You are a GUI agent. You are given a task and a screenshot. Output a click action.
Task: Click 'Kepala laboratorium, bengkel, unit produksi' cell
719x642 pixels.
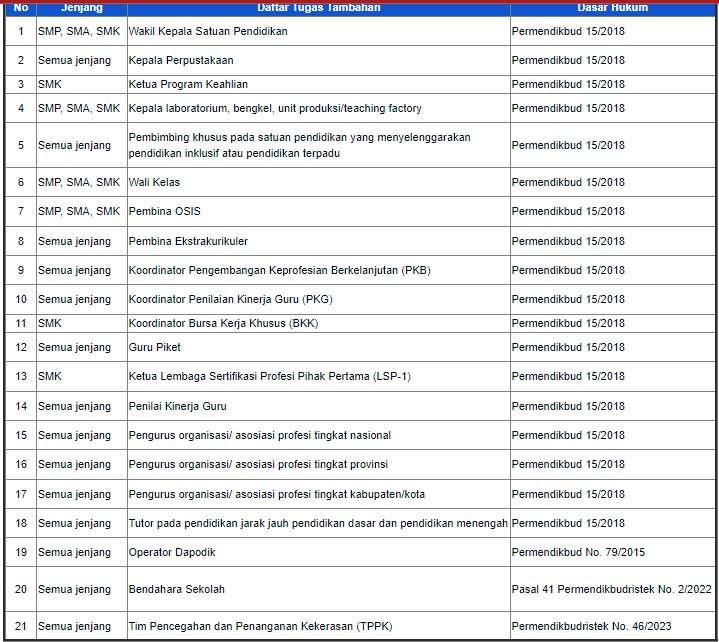click(x=319, y=108)
